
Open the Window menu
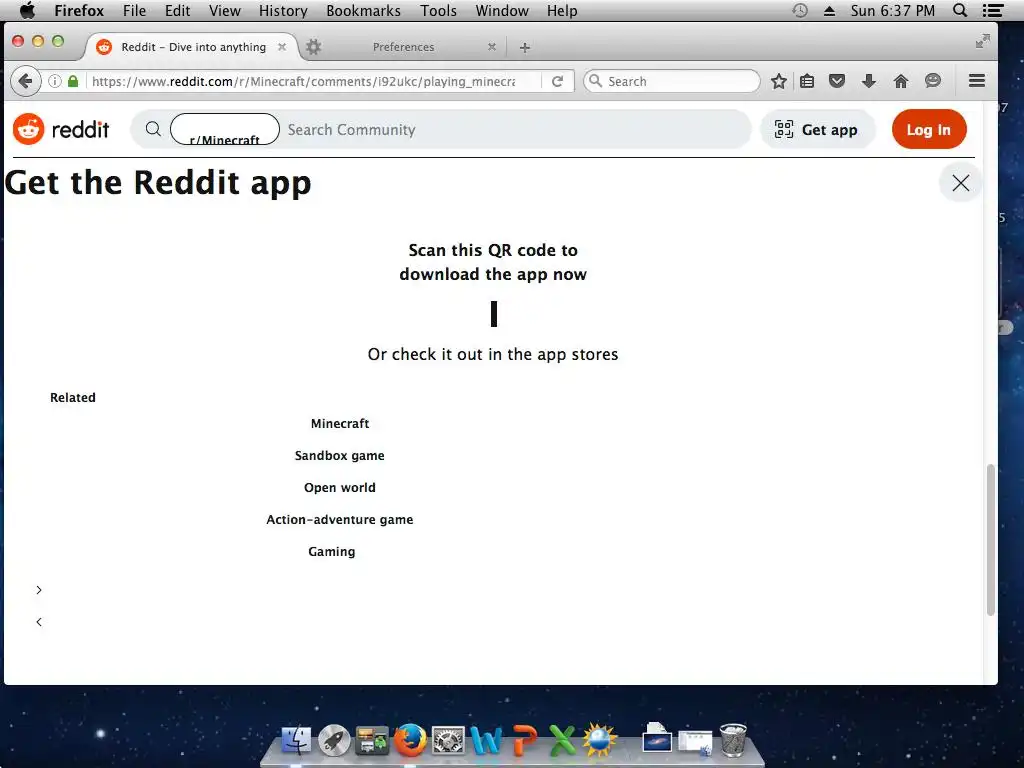(502, 10)
